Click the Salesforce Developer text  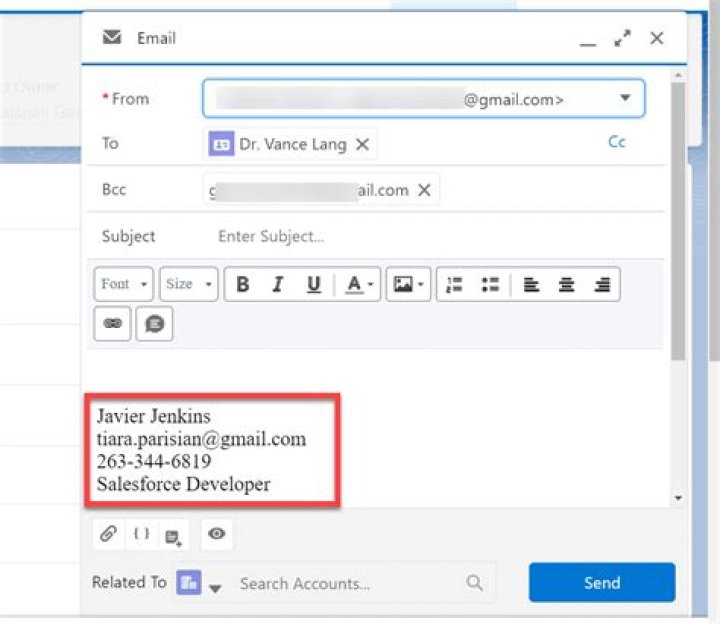pyautogui.click(x=184, y=484)
